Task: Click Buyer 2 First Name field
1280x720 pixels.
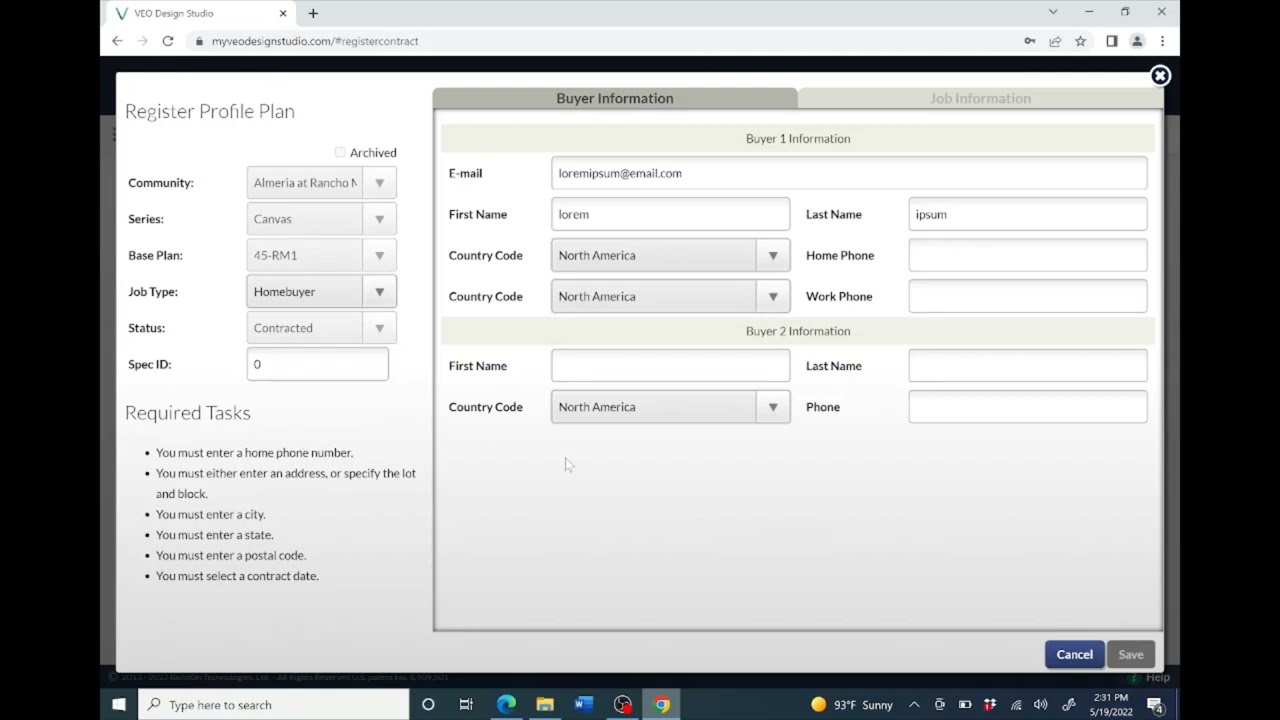Action: (x=670, y=366)
